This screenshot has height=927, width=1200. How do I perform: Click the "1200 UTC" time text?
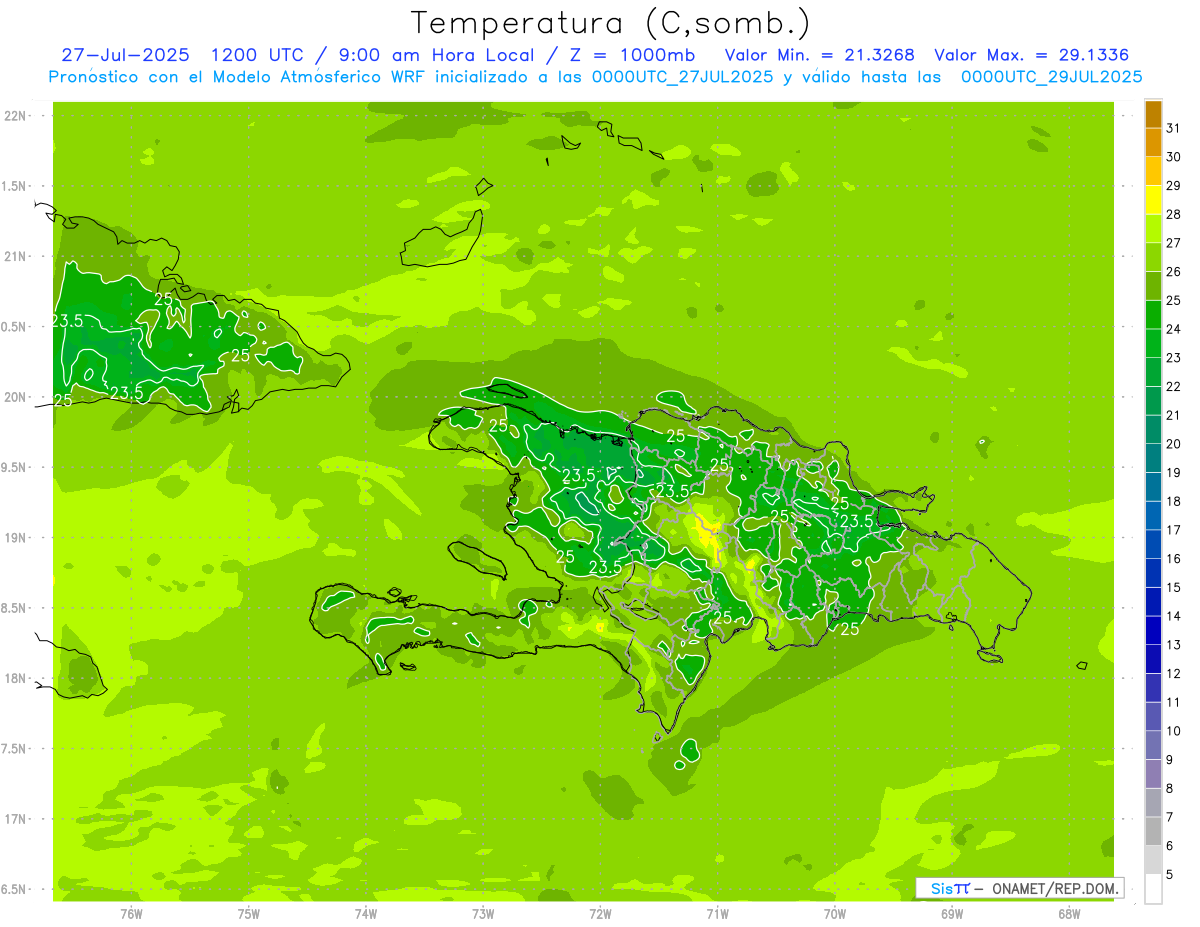pos(255,55)
